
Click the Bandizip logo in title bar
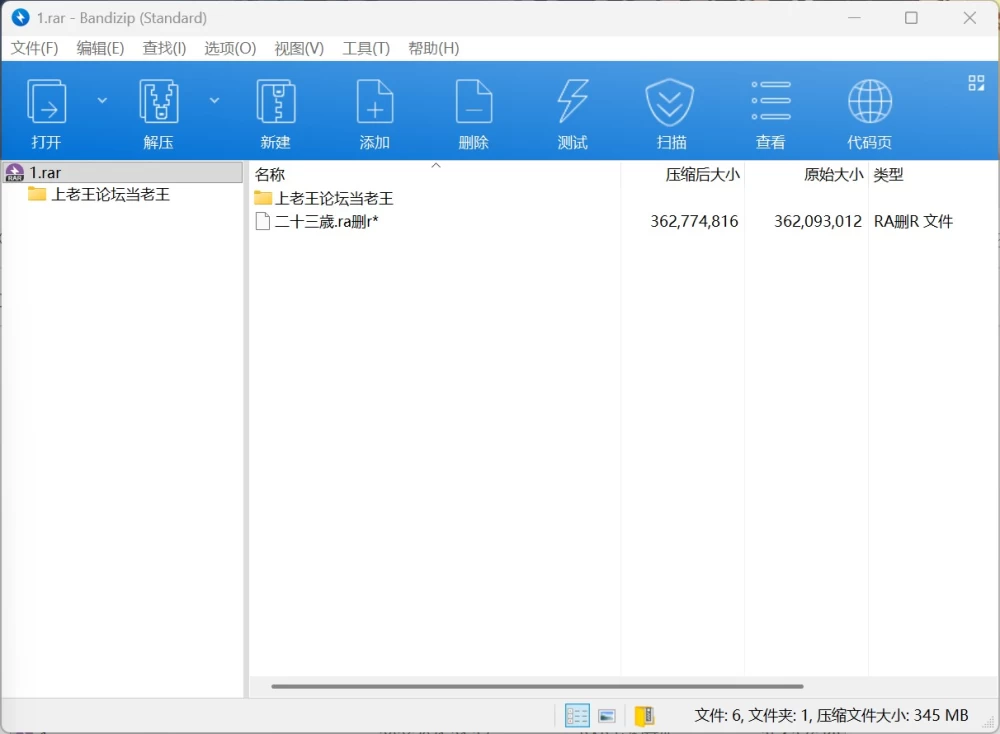pyautogui.click(x=20, y=17)
